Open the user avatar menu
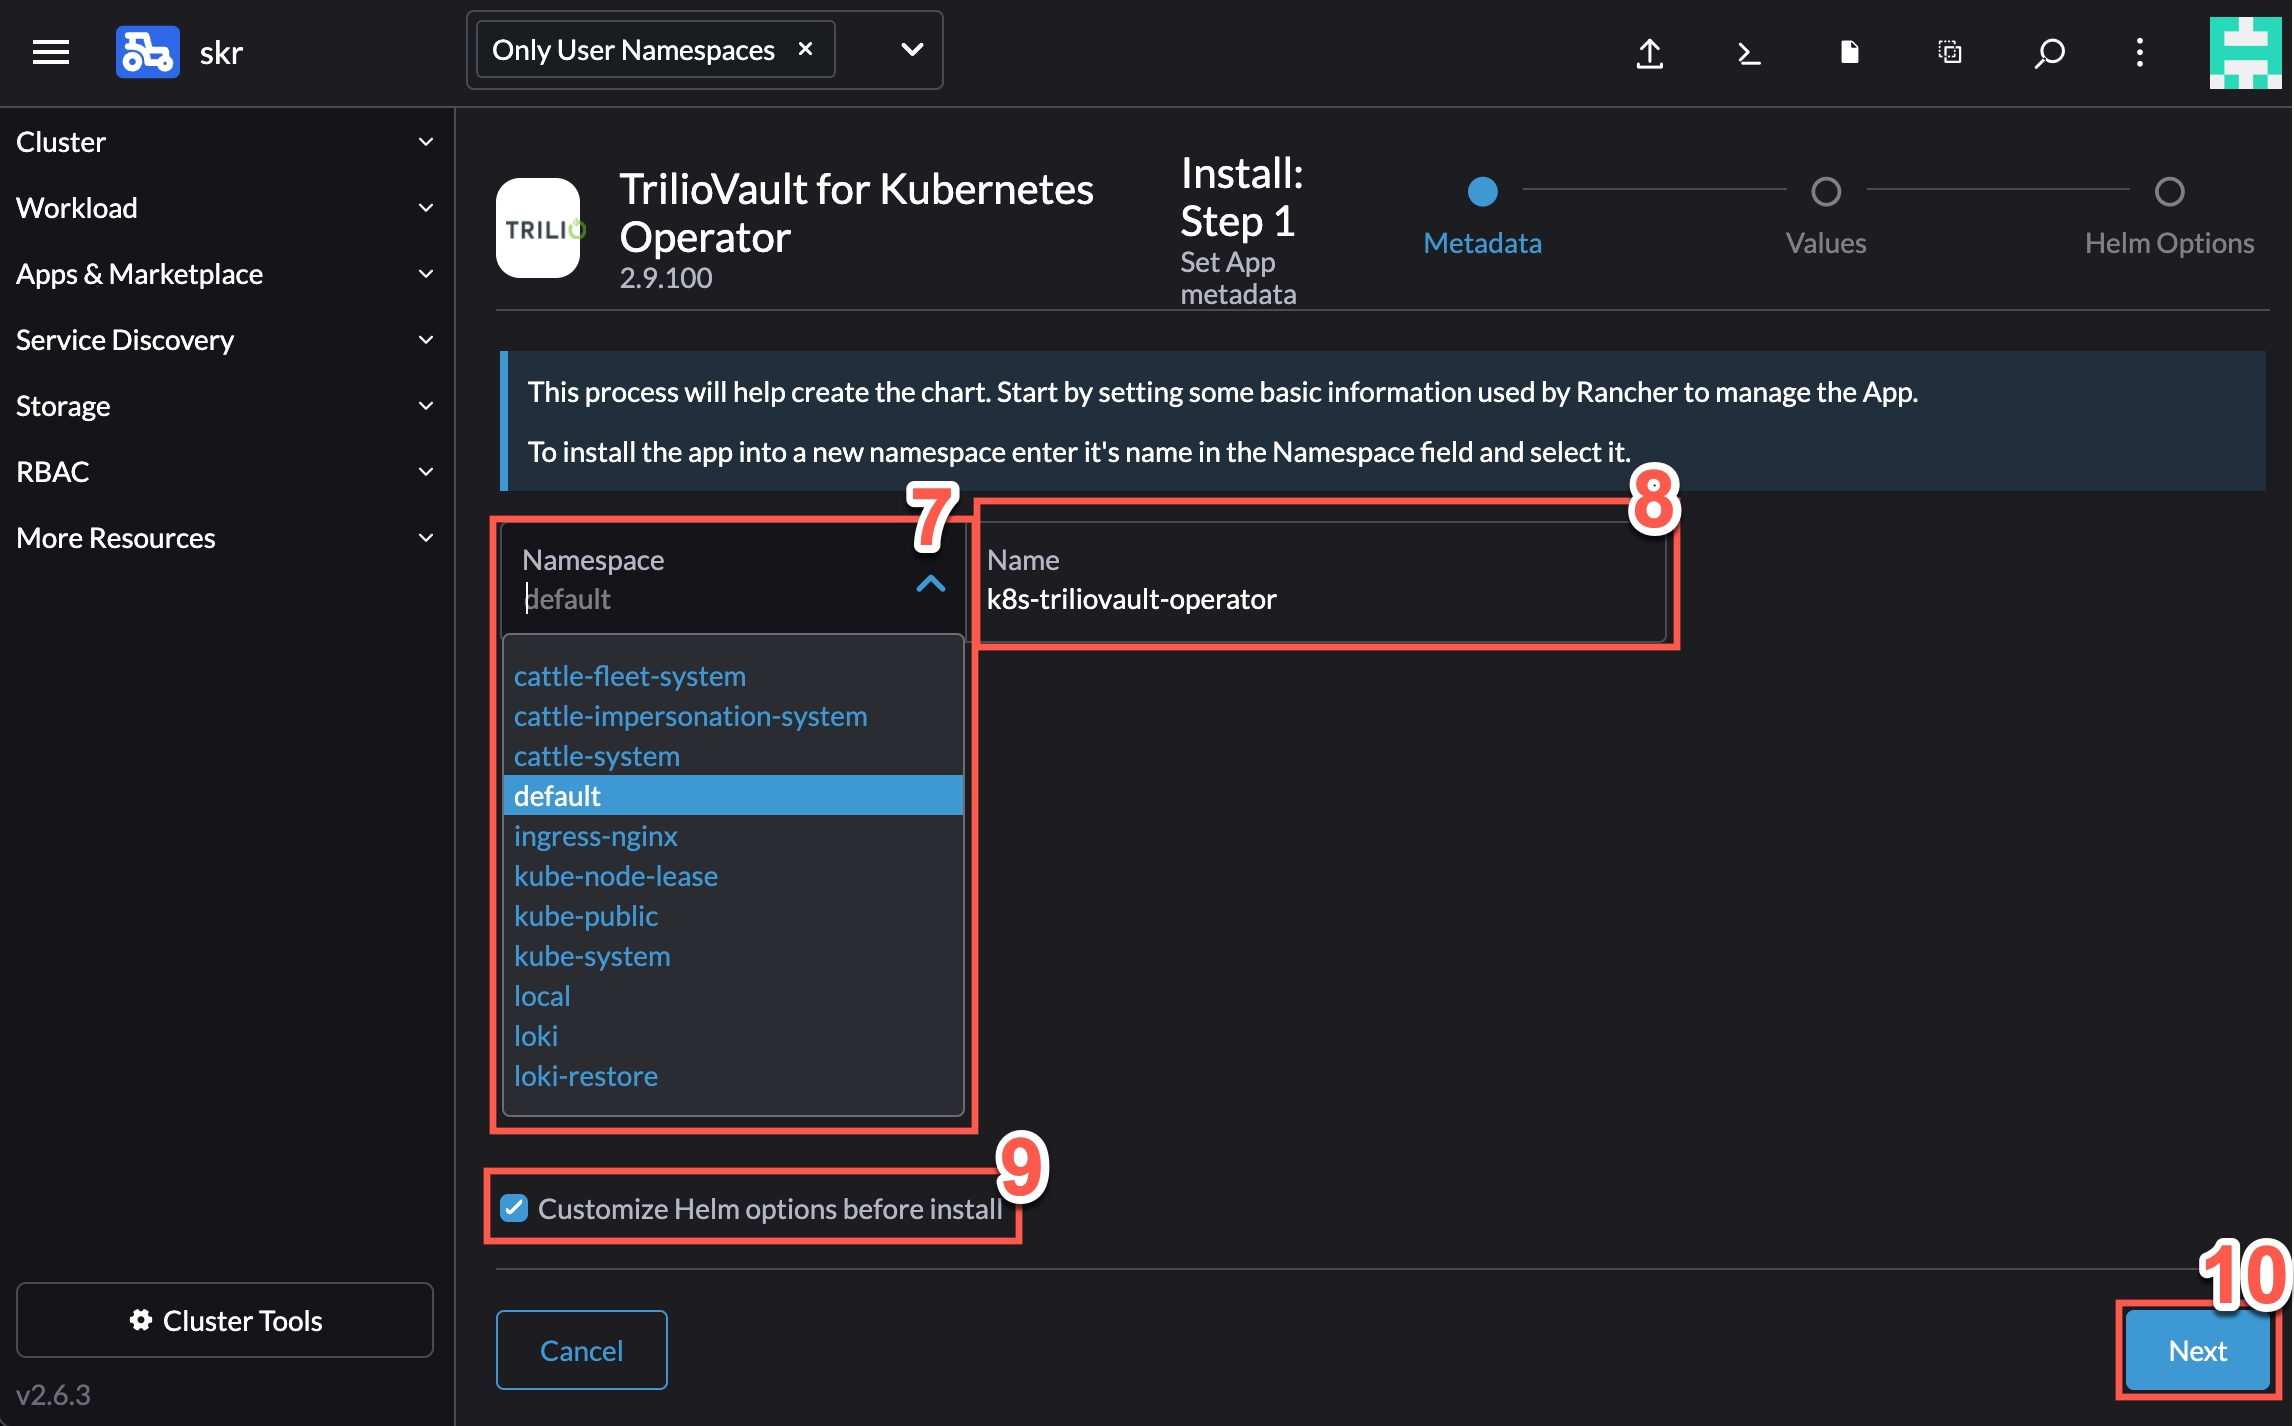The image size is (2294, 1426). [2244, 52]
